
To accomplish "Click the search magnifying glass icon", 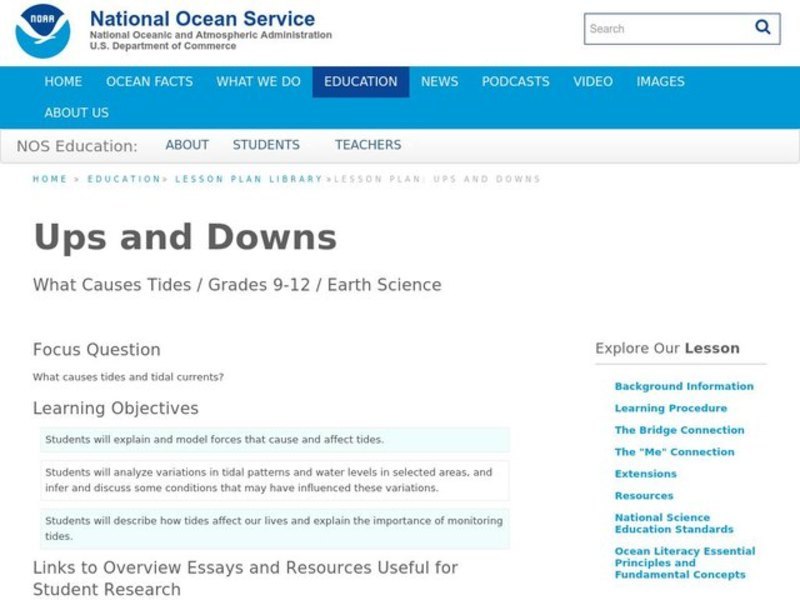I will [762, 28].
